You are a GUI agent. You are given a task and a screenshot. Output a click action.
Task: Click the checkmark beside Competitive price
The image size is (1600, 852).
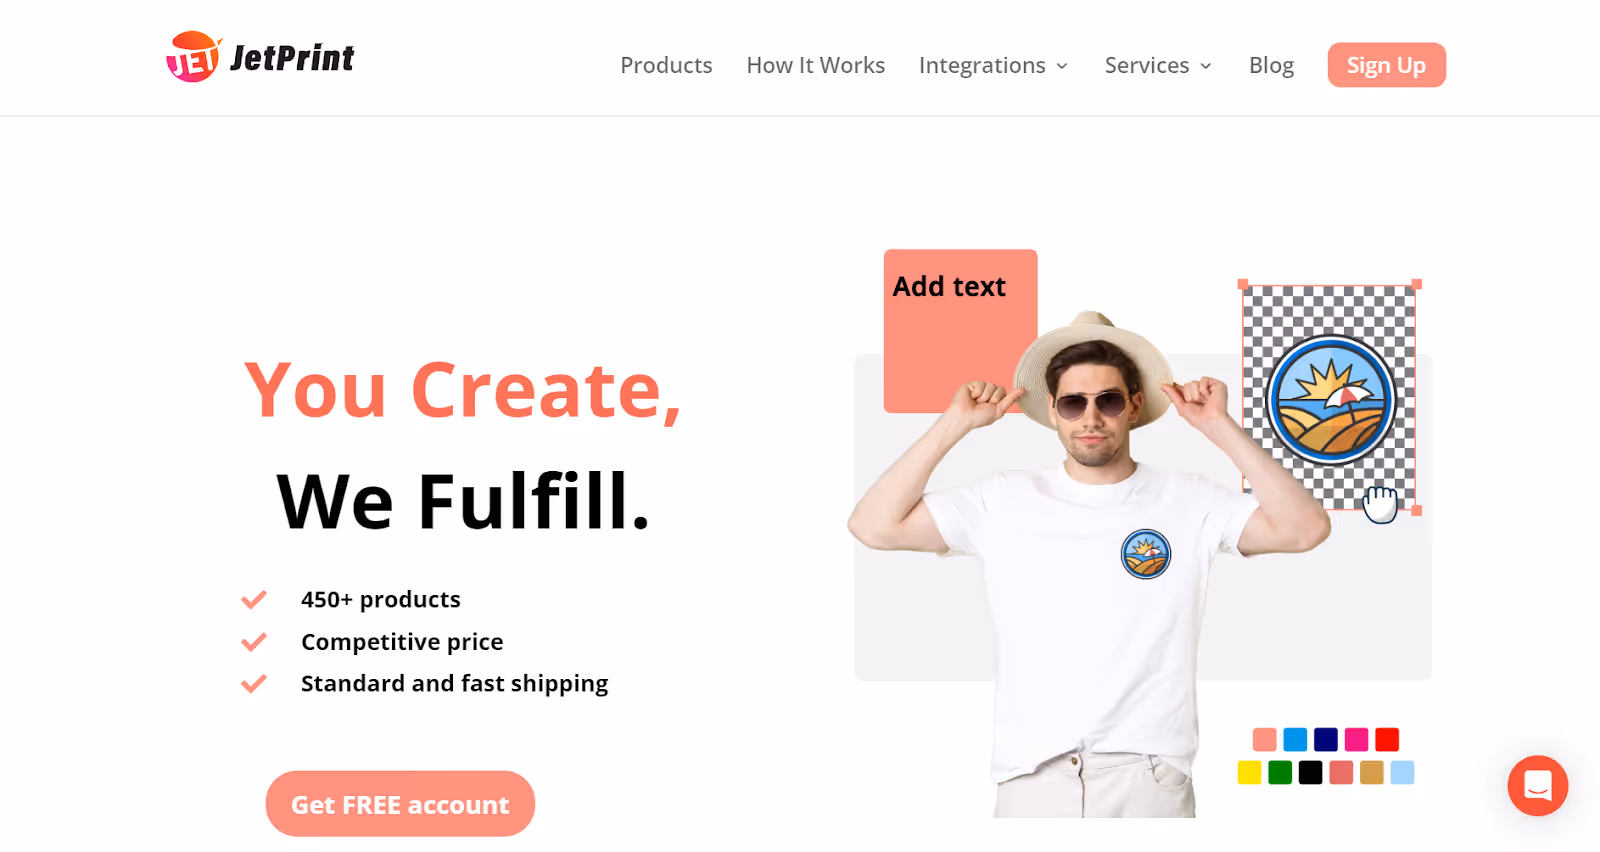click(x=254, y=642)
